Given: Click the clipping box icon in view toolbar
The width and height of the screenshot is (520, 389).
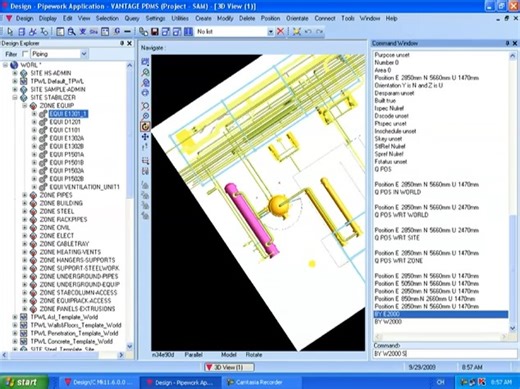Looking at the screenshot, I should [x=145, y=161].
